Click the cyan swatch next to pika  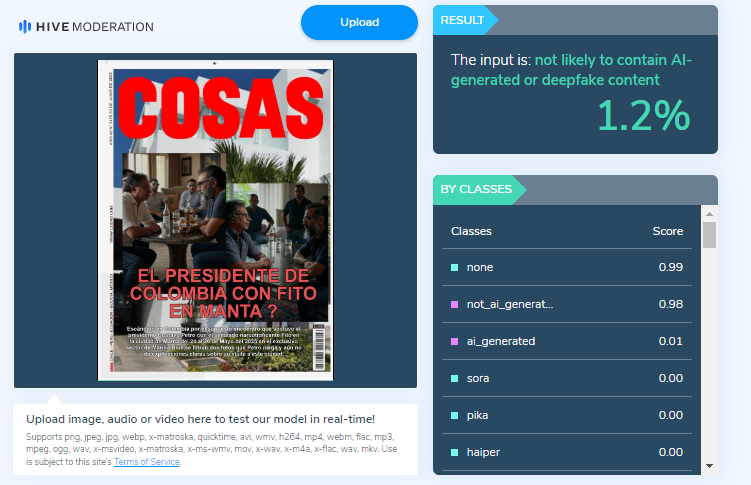pos(455,415)
